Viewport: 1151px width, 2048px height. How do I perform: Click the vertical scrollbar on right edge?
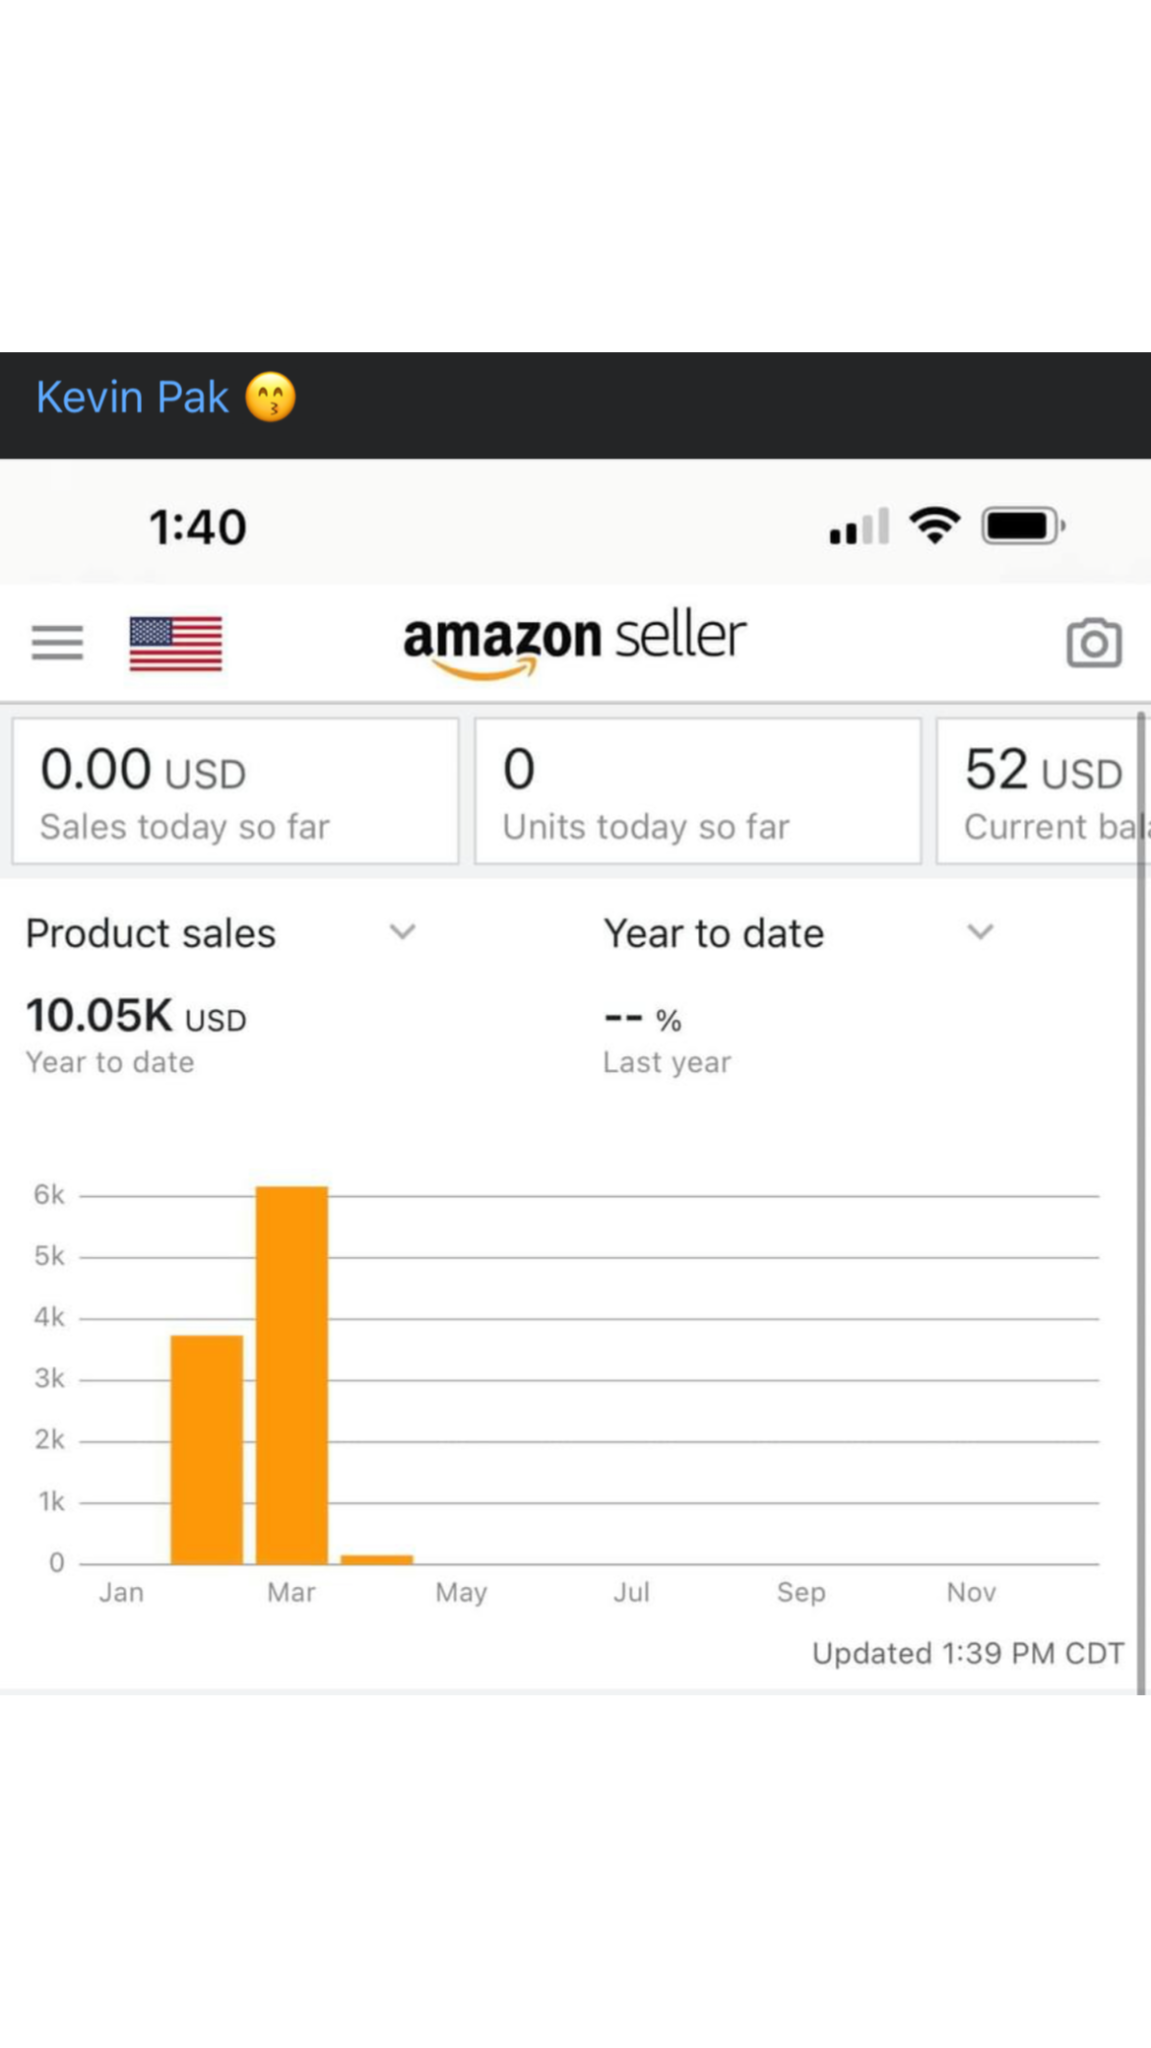click(1141, 1200)
